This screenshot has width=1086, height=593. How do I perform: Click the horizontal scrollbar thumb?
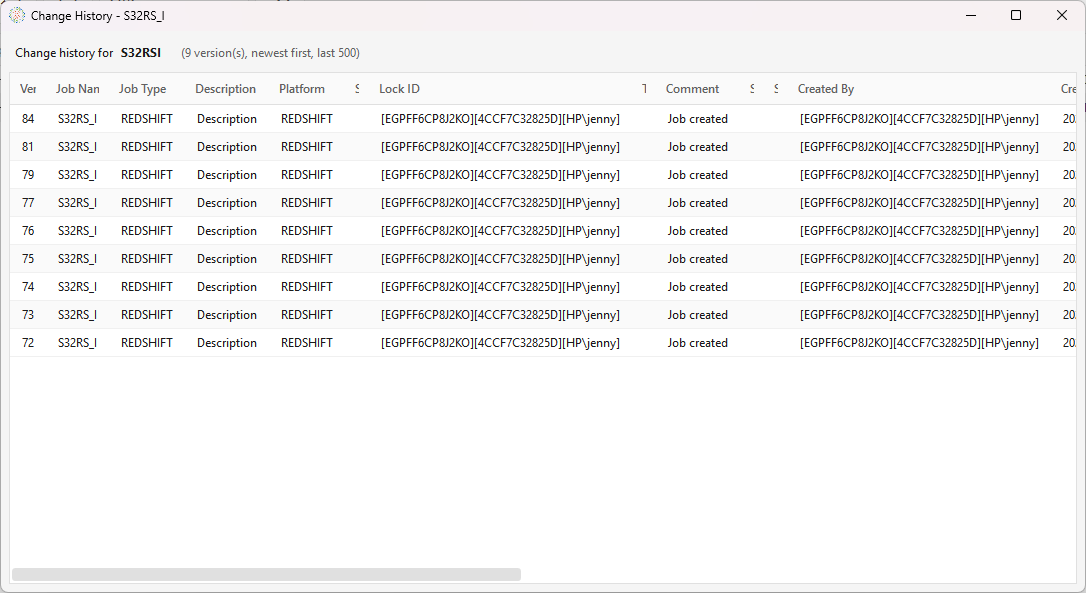pyautogui.click(x=266, y=574)
